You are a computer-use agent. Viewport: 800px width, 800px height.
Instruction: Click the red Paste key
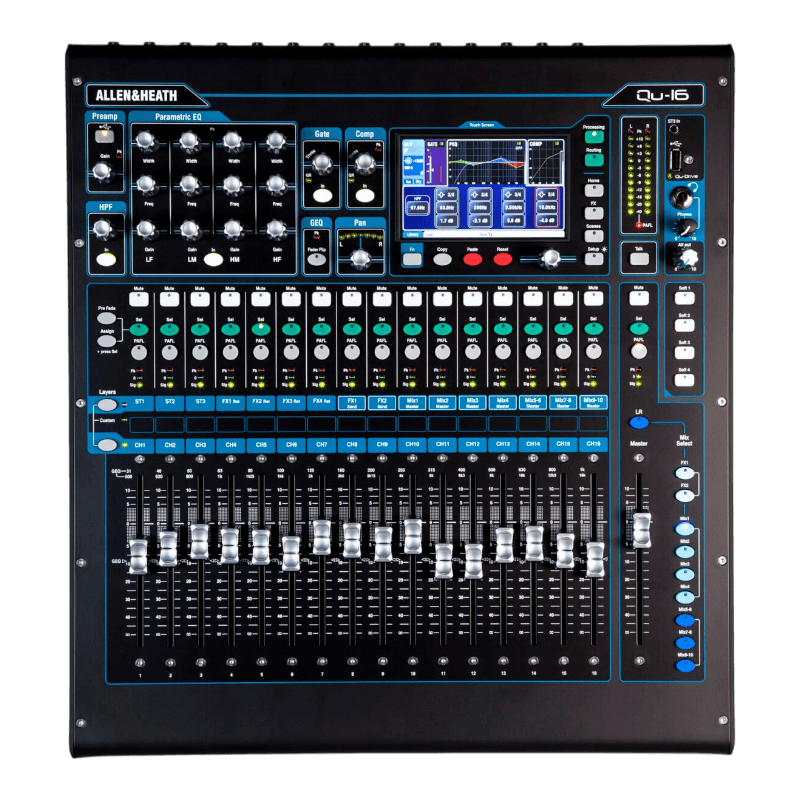472,259
